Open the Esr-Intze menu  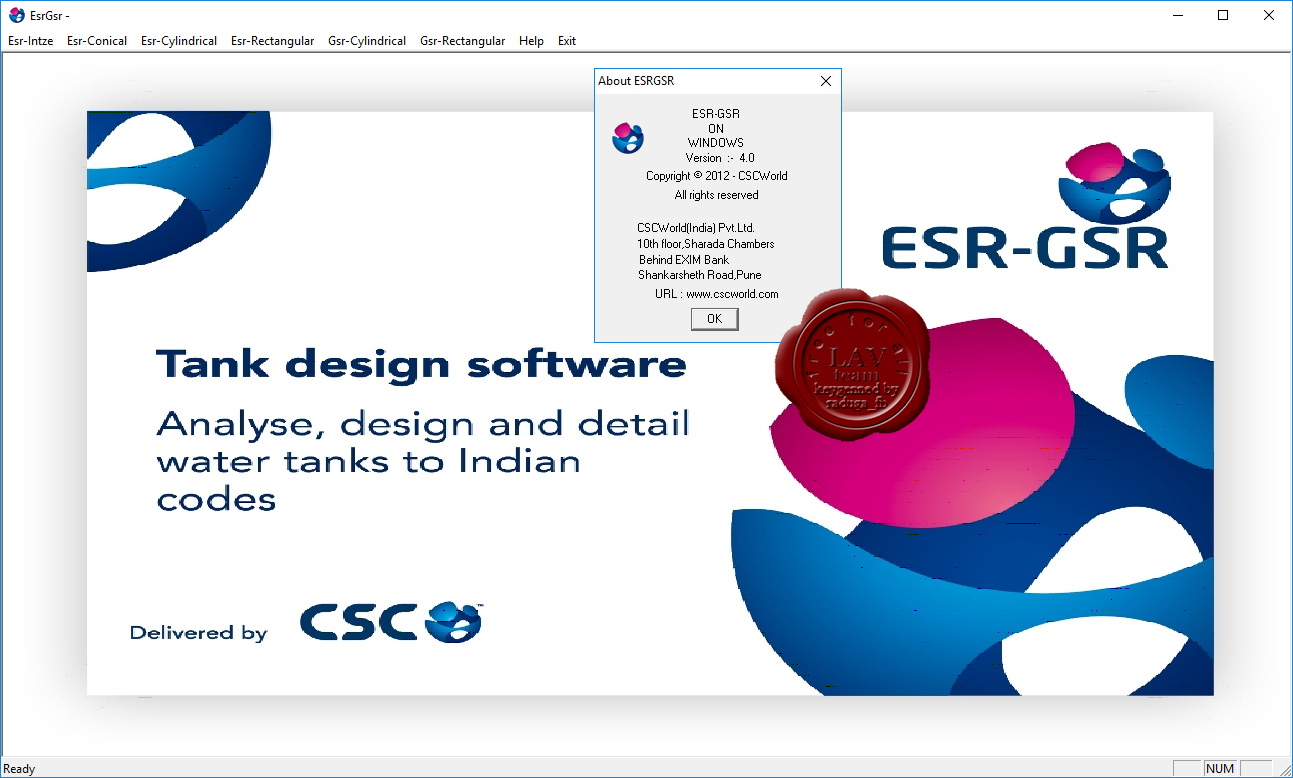coord(30,41)
